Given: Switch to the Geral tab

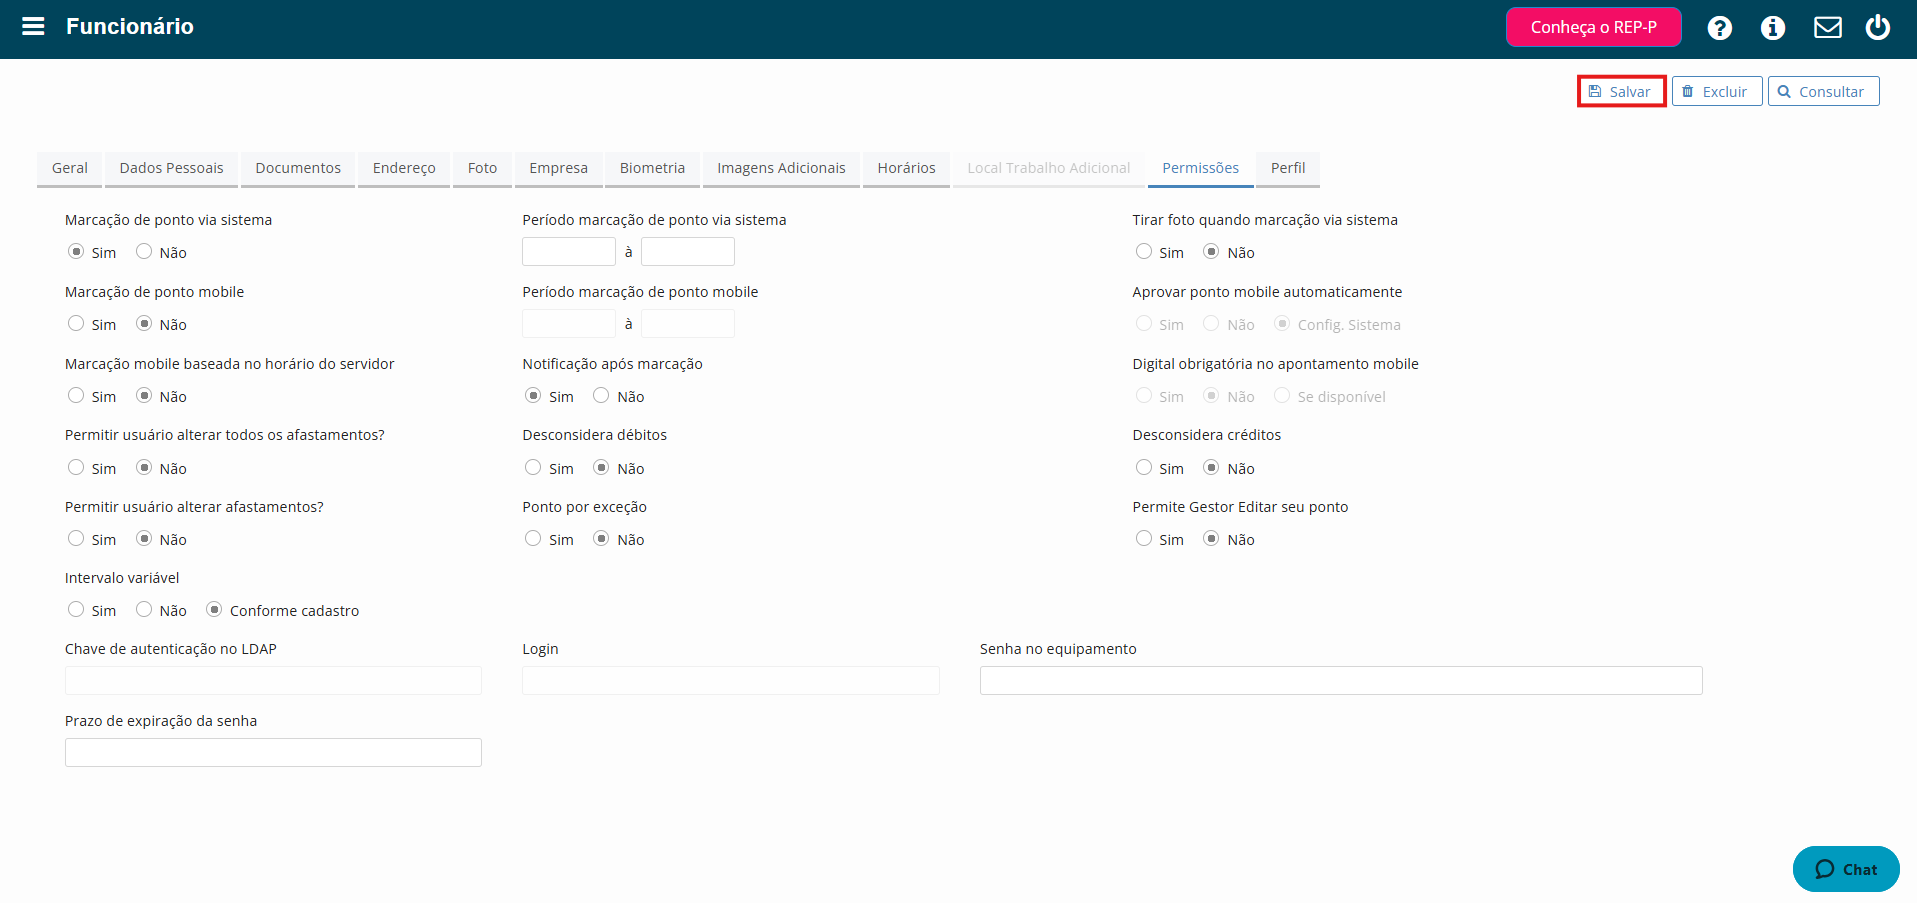Looking at the screenshot, I should point(70,168).
